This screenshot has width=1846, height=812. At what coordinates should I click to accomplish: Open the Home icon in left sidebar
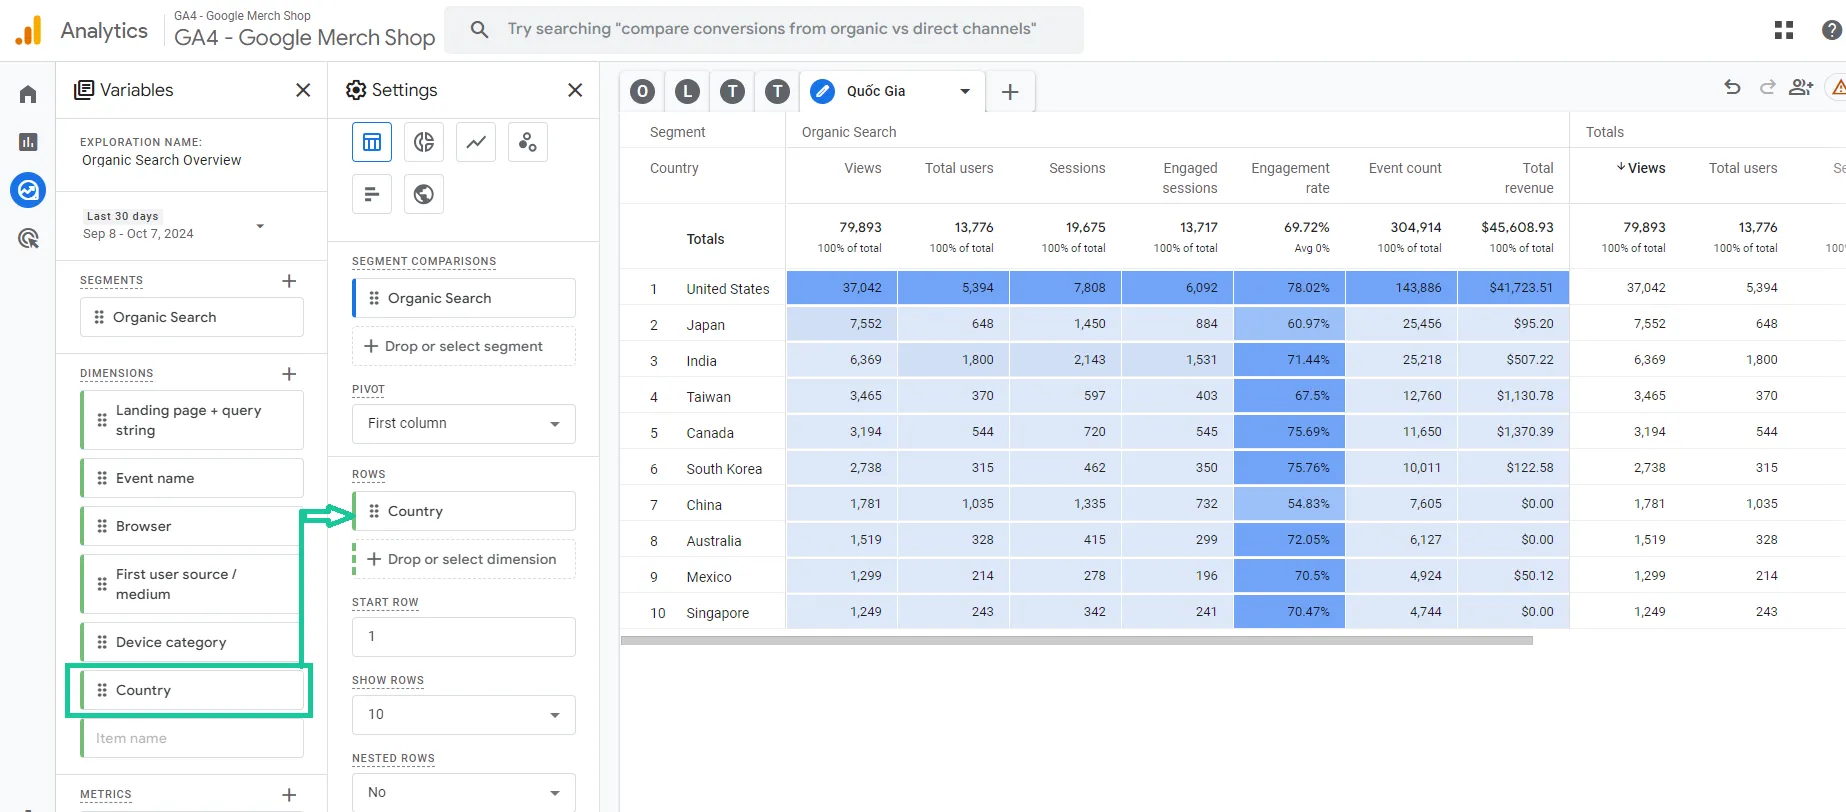tap(28, 94)
